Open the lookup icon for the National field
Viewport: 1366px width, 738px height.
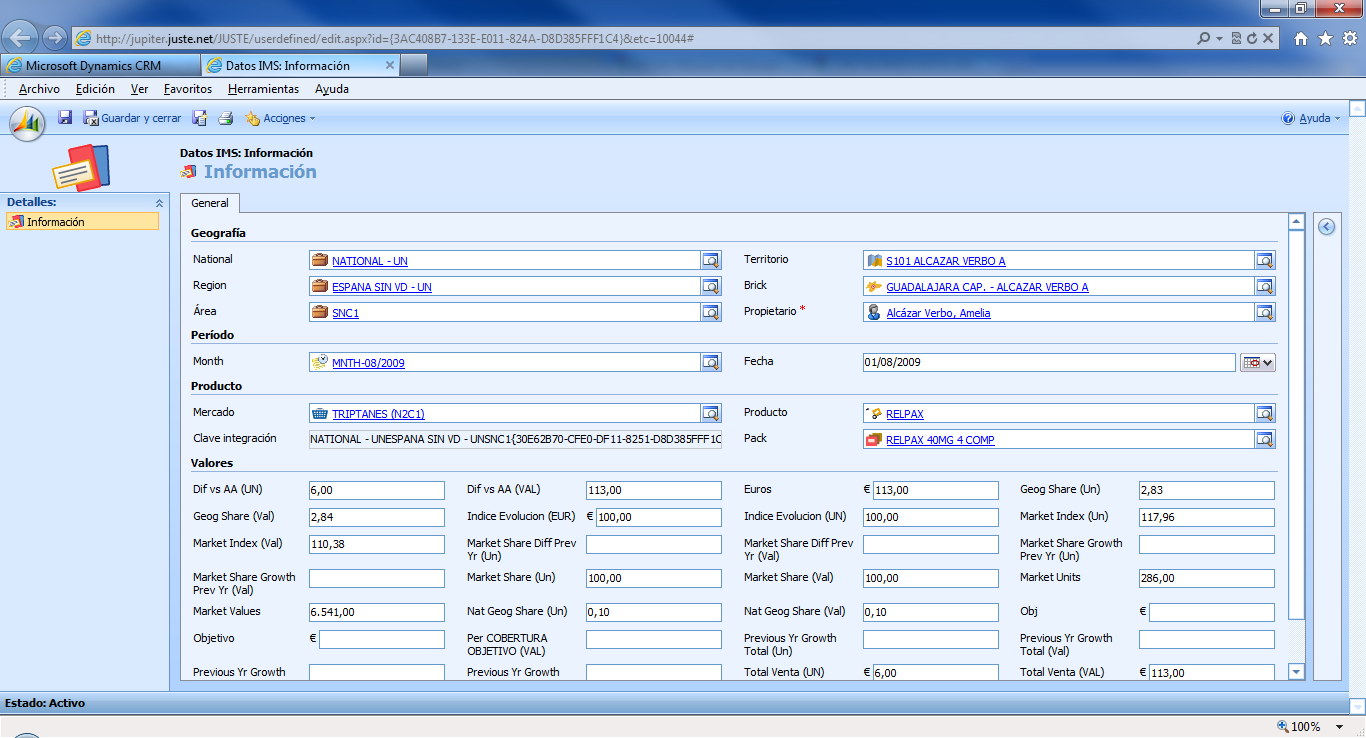click(711, 260)
